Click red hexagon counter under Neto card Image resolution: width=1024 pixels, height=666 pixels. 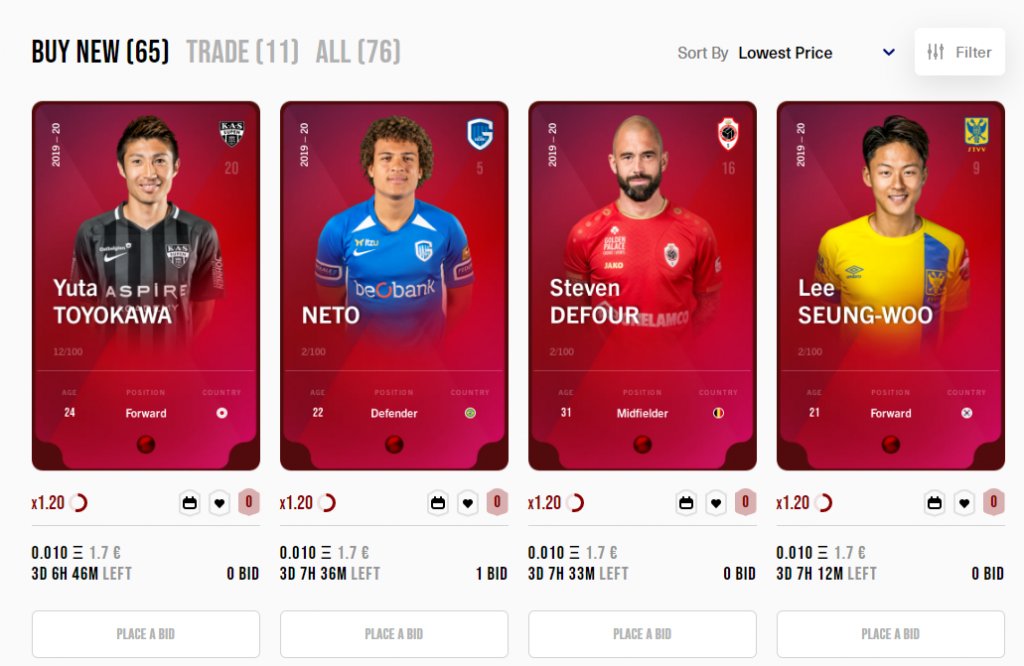tap(497, 502)
